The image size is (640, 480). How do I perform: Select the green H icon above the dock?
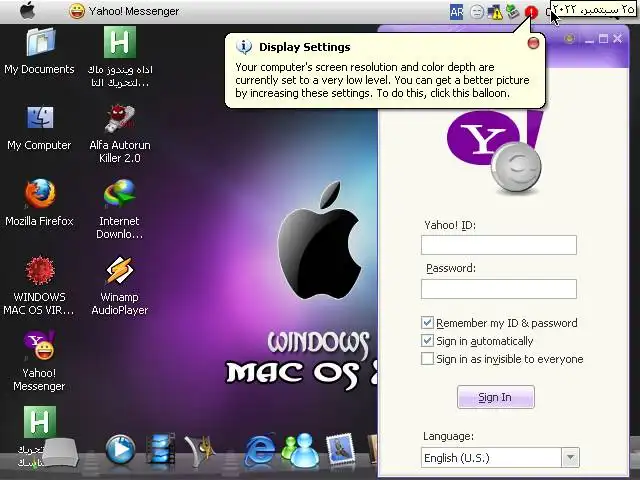[40, 422]
